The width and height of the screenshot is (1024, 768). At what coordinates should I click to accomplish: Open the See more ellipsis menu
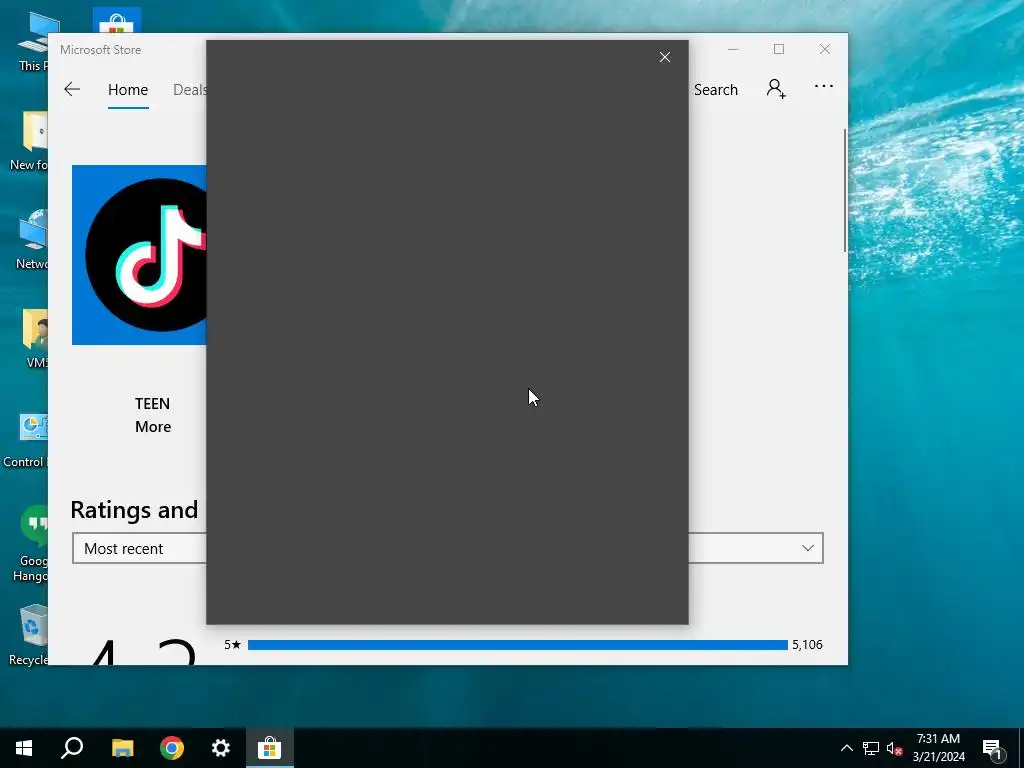pyautogui.click(x=824, y=86)
